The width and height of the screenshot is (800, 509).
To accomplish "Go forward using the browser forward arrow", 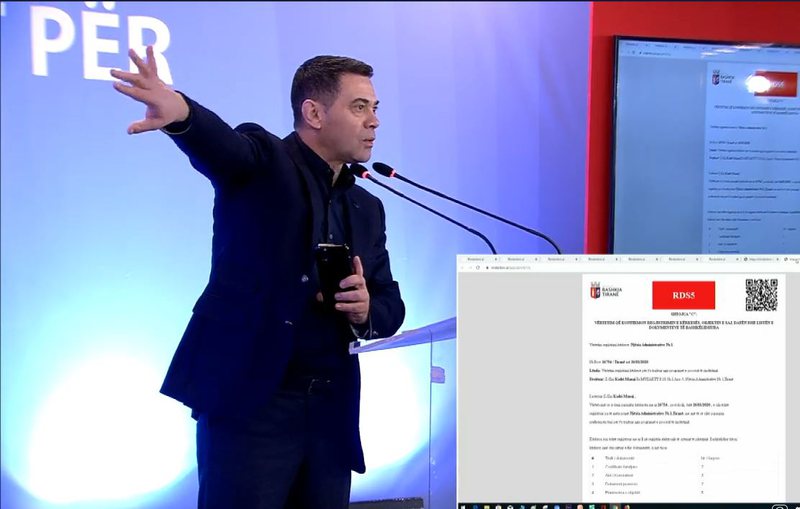I will pyautogui.click(x=470, y=268).
